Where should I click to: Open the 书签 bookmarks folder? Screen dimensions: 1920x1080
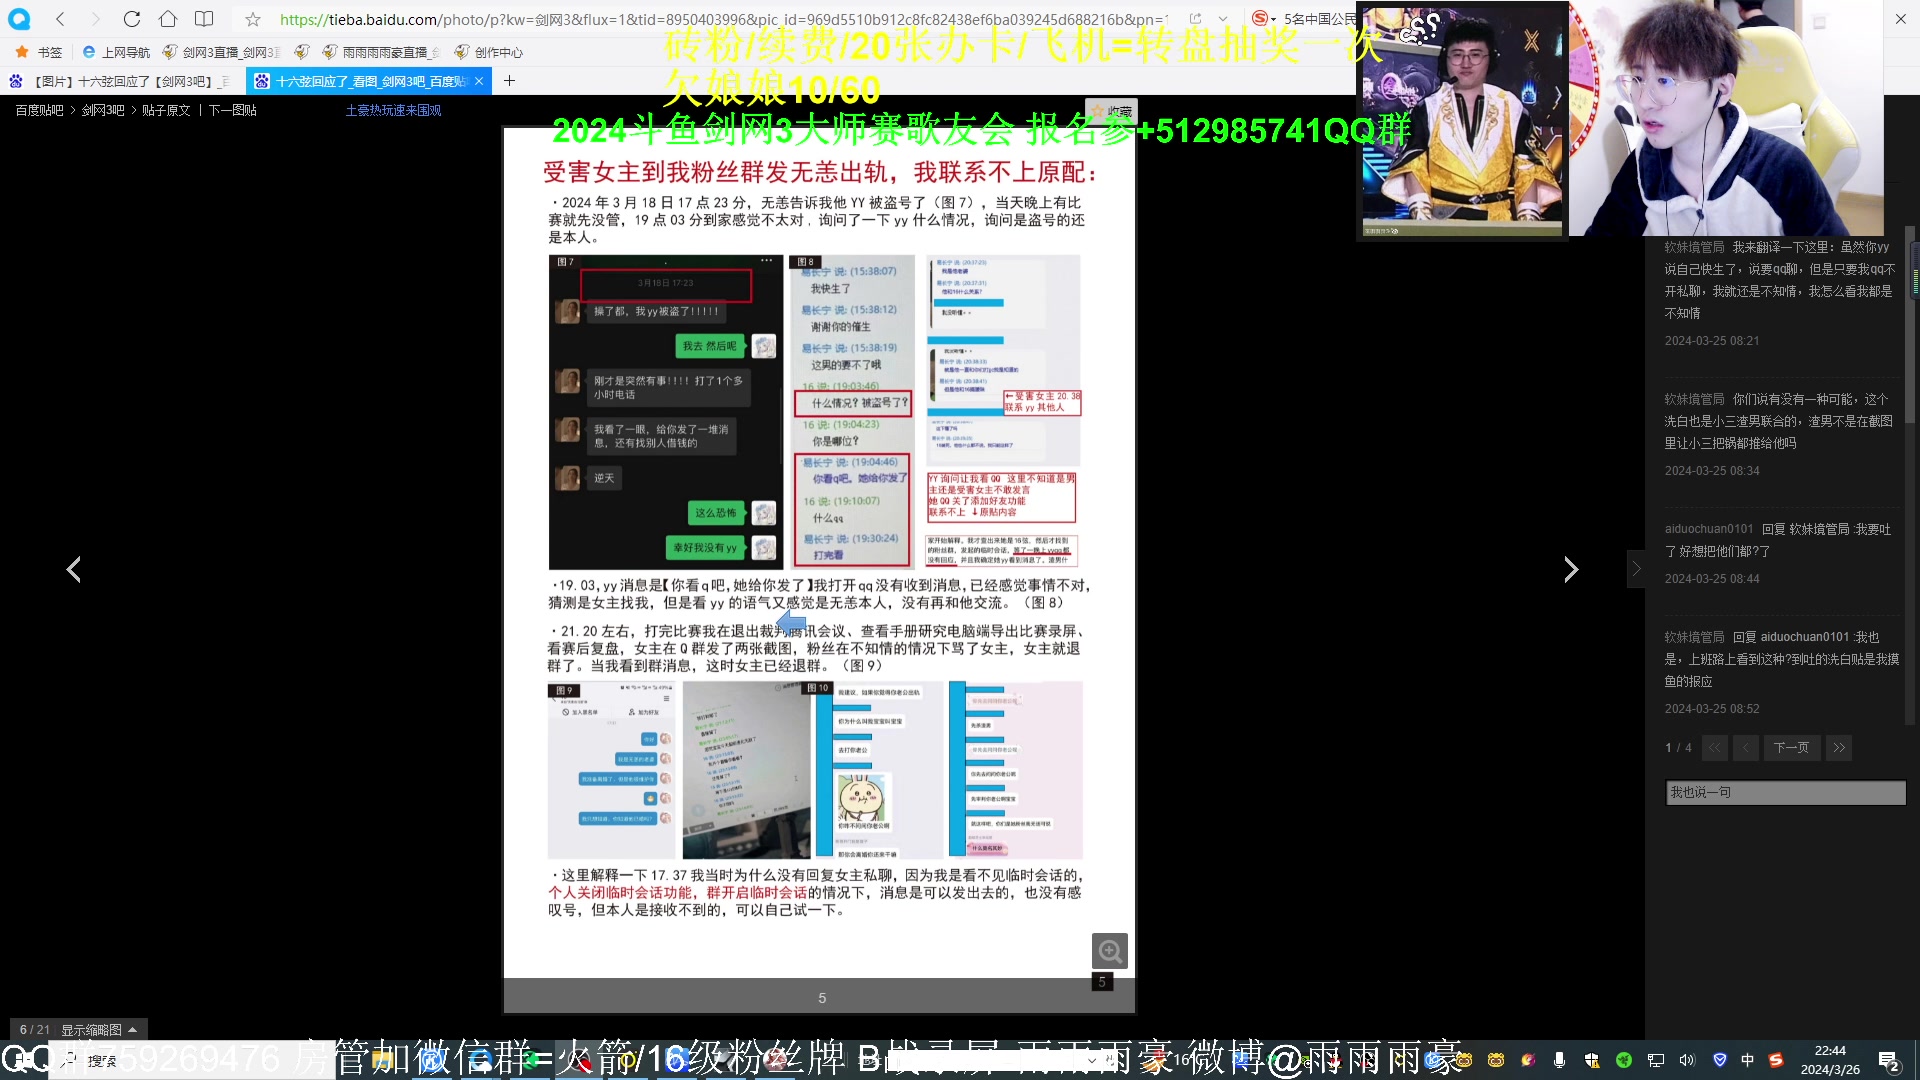click(x=39, y=52)
